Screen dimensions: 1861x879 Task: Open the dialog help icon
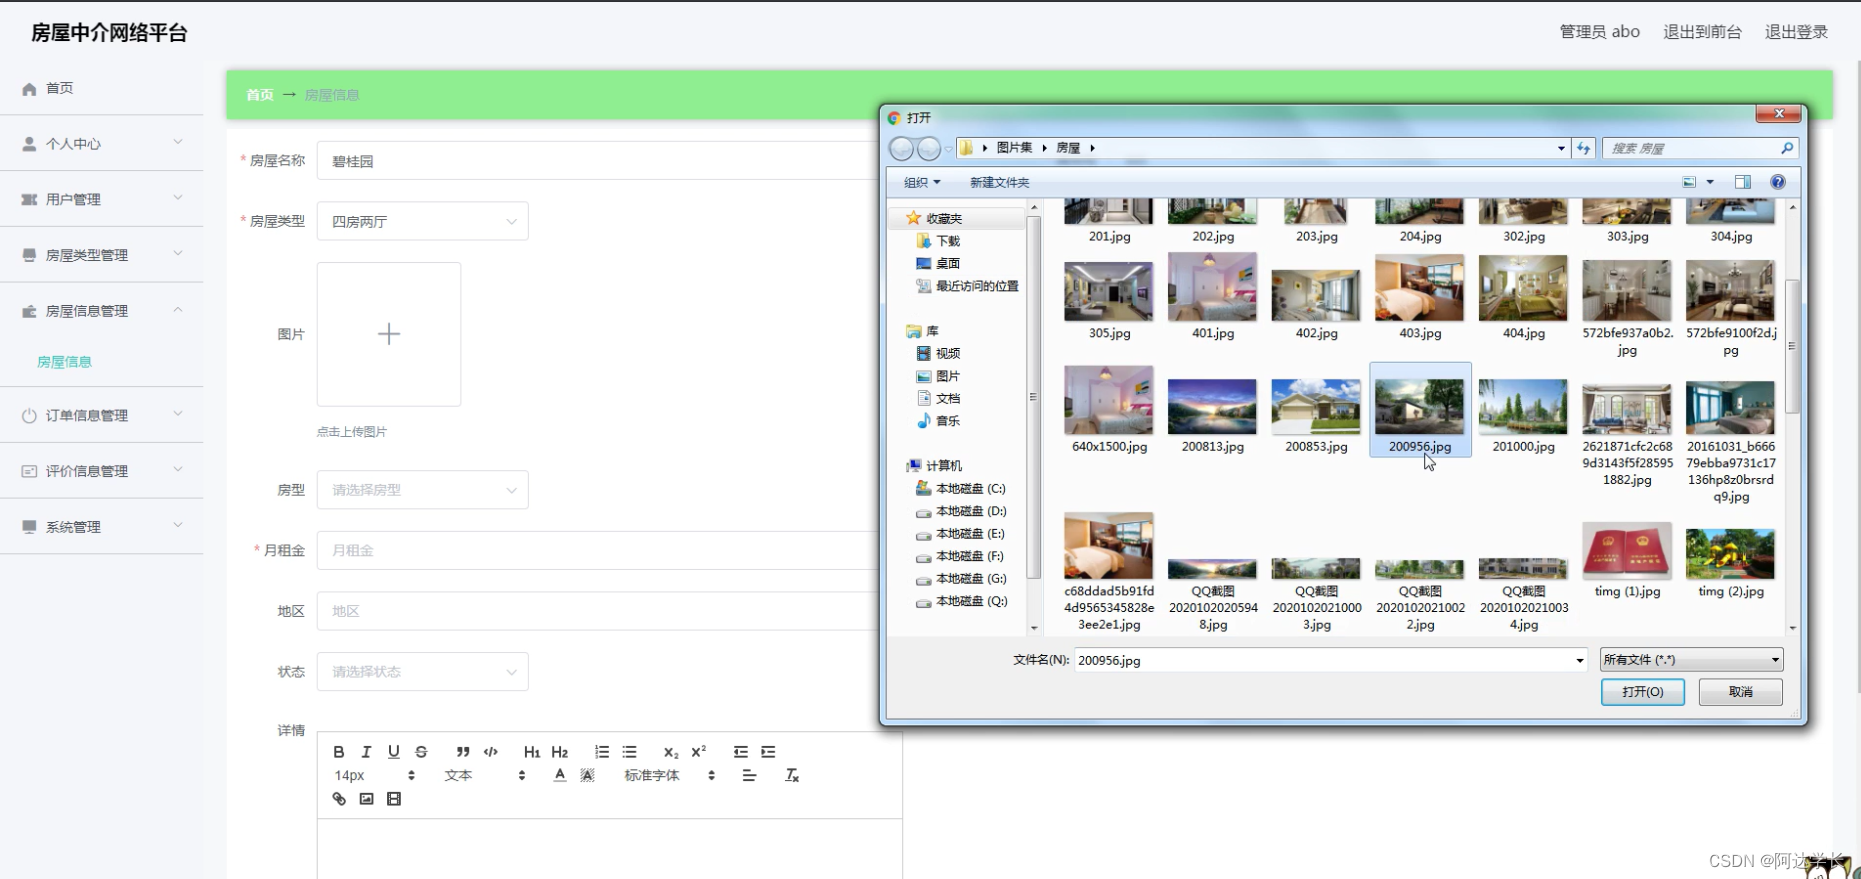point(1778,182)
